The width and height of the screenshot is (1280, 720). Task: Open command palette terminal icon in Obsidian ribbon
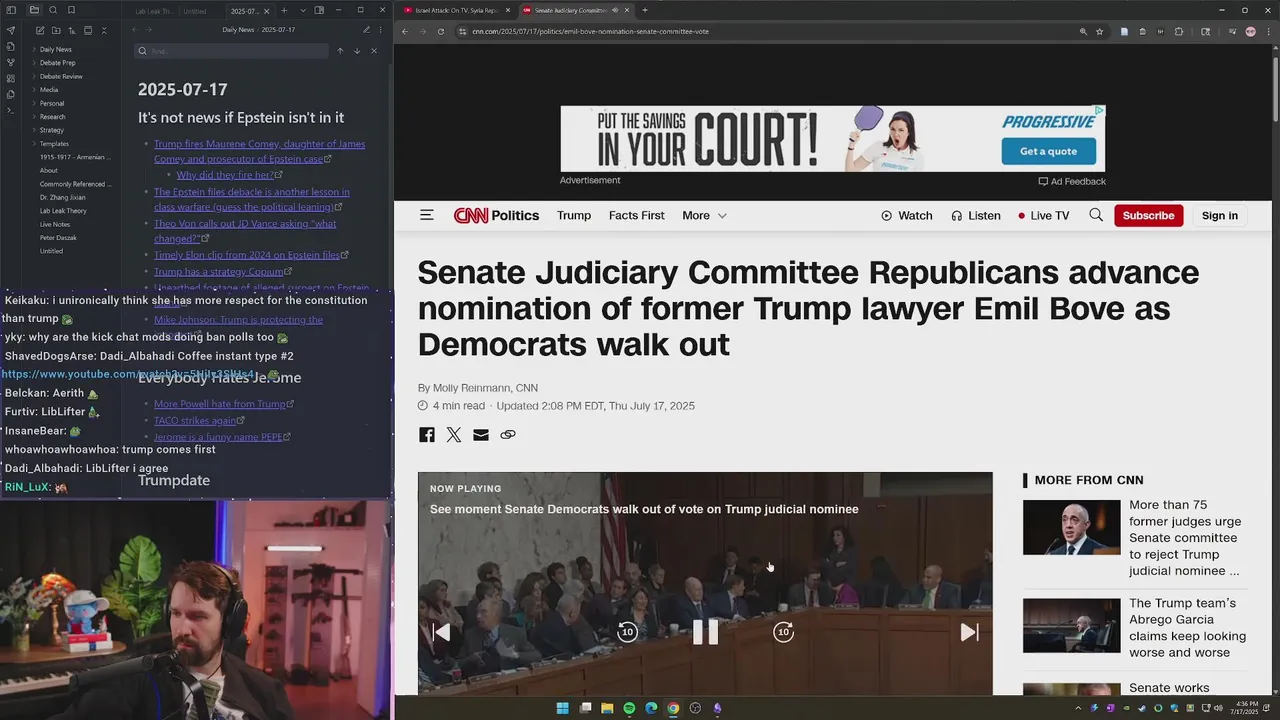point(11,110)
